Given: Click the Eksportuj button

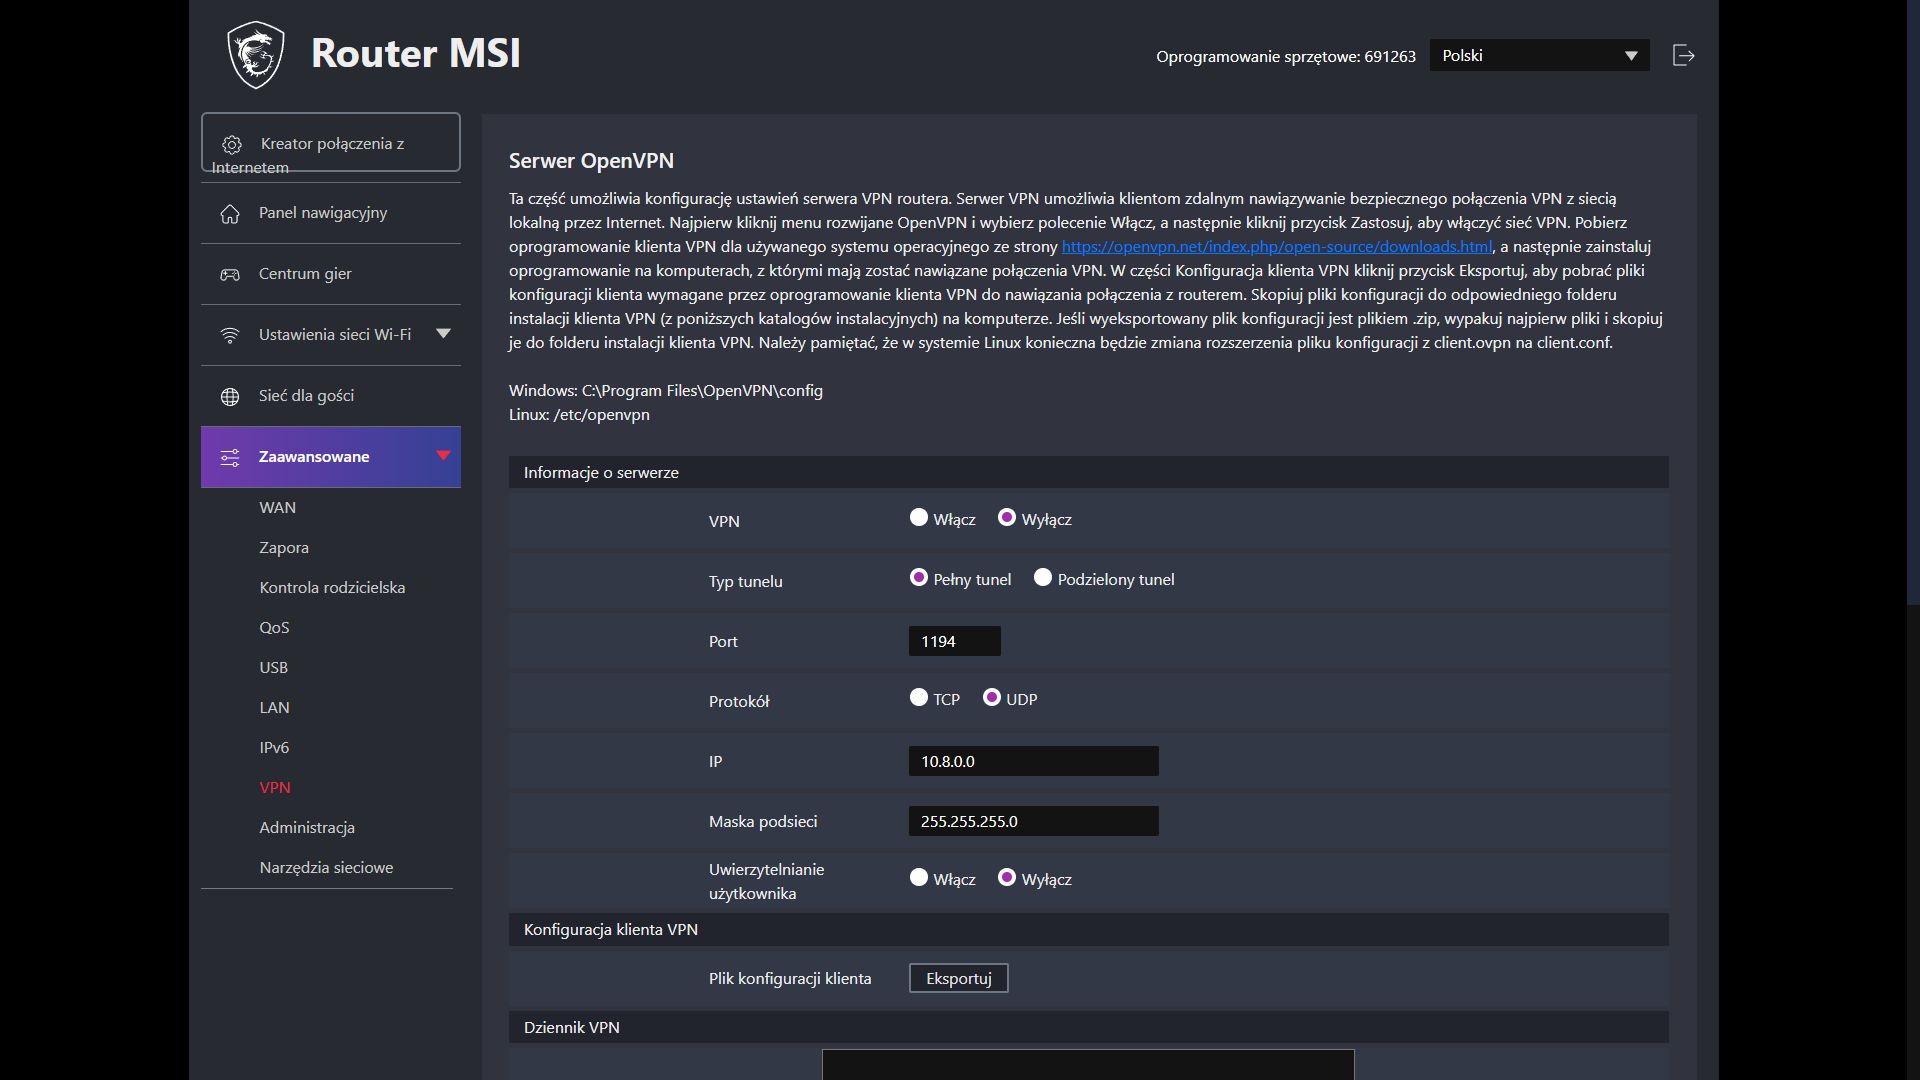Looking at the screenshot, I should [x=959, y=978].
